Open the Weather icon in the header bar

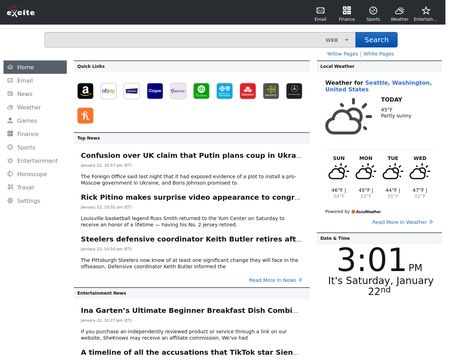click(x=399, y=14)
